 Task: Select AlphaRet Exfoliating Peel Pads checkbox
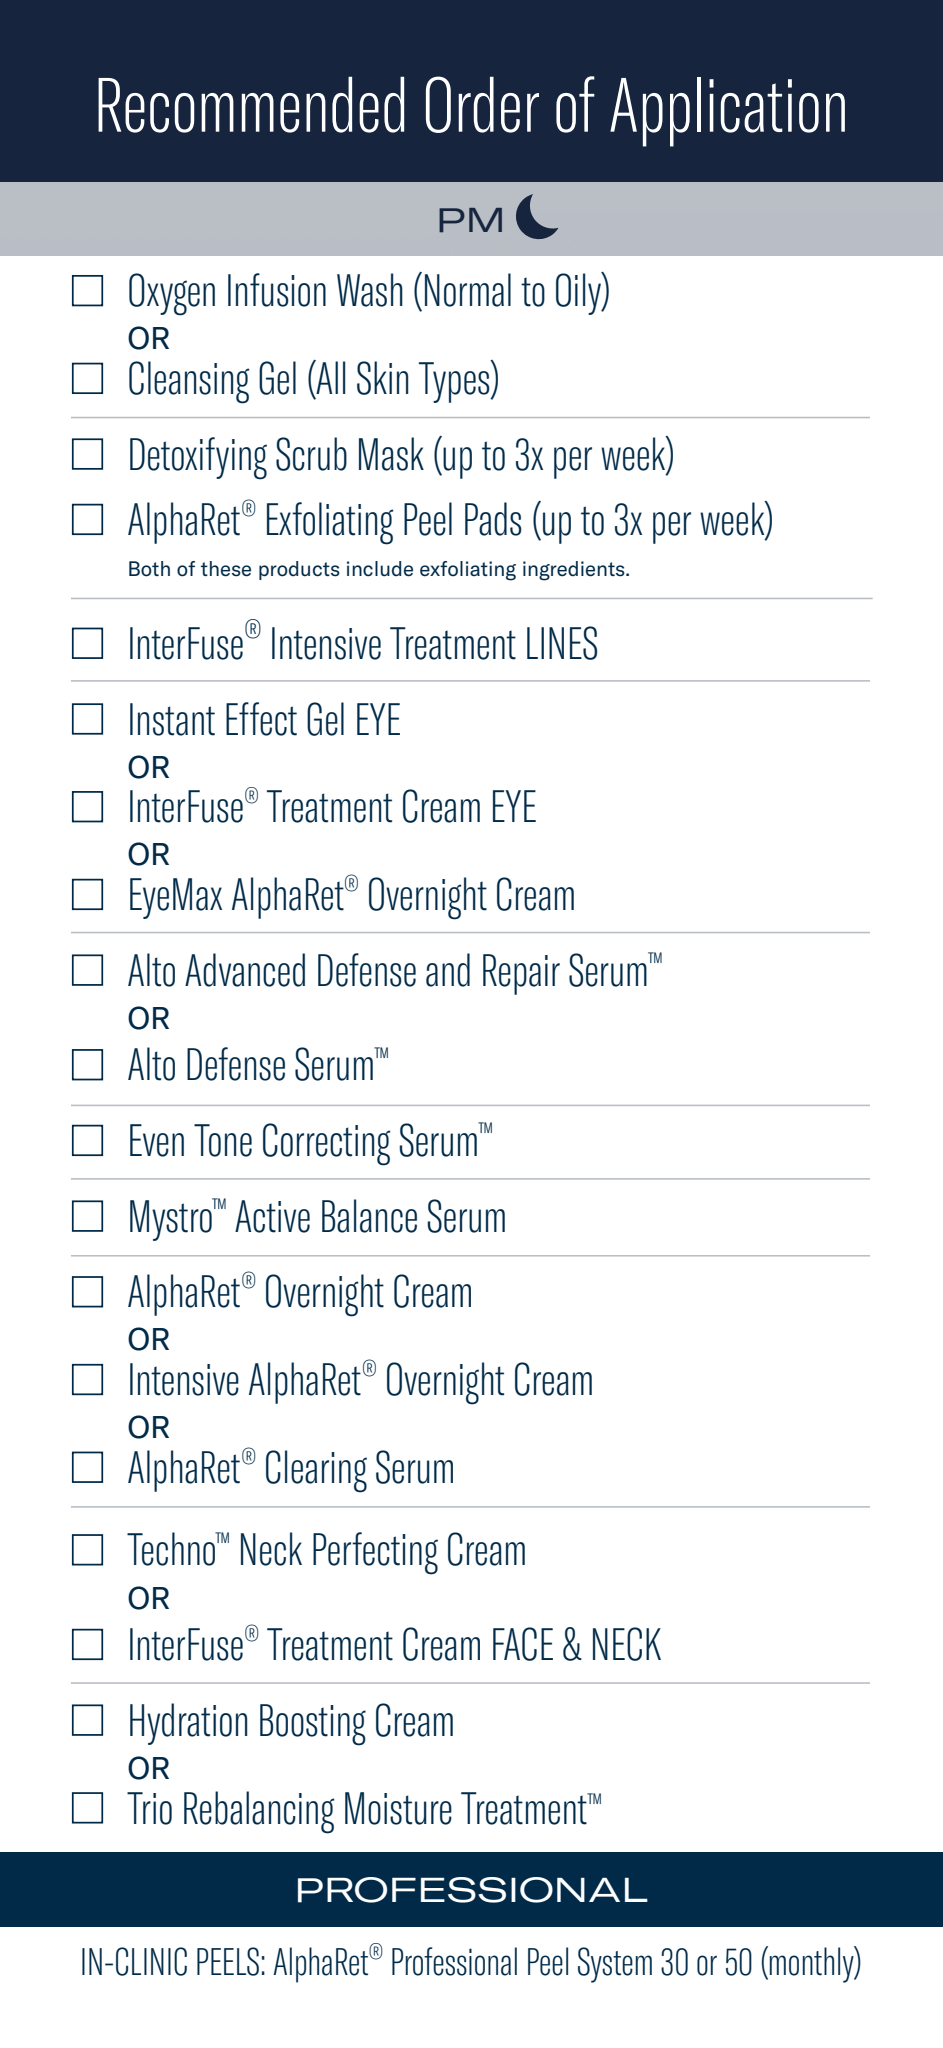coord(88,520)
